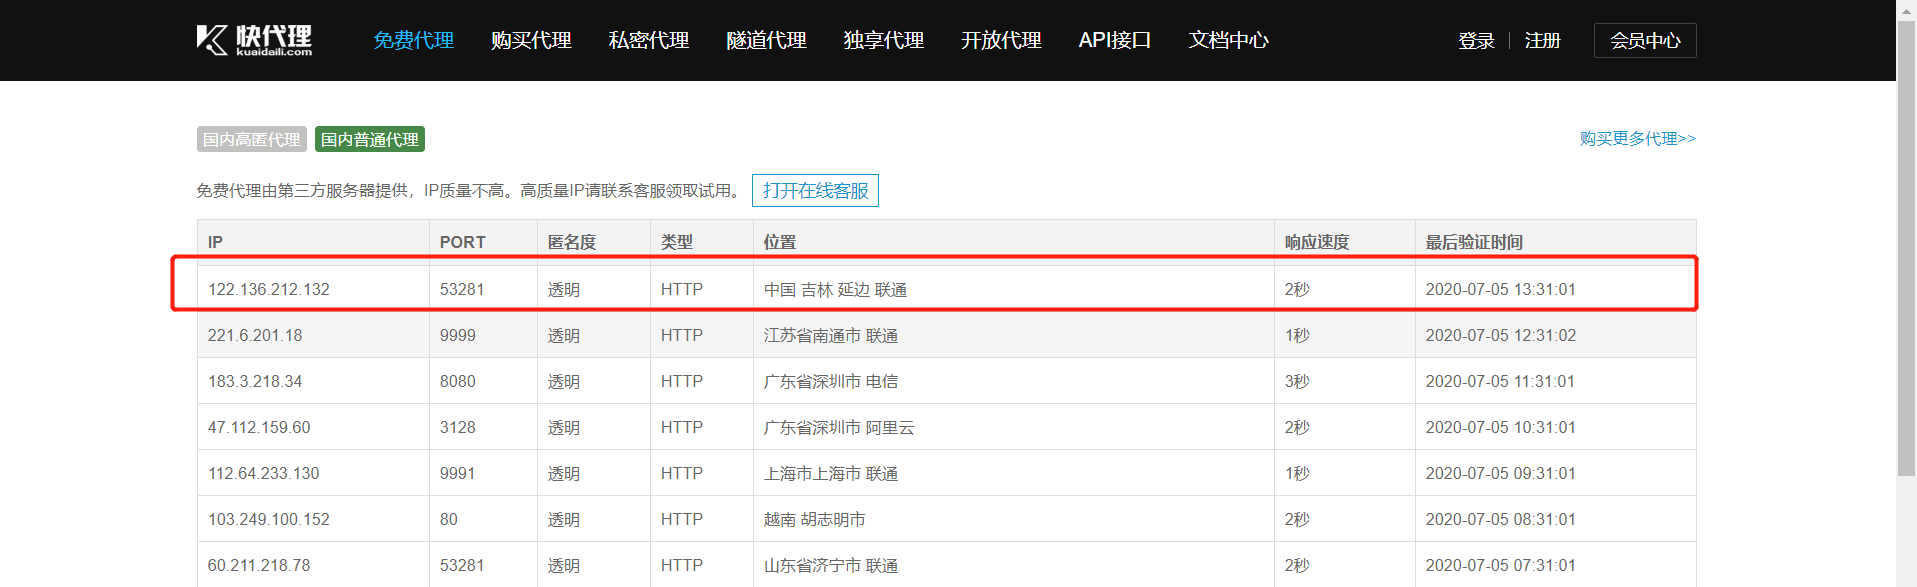
Task: Select IP 183.3.218.34
Action: (255, 381)
